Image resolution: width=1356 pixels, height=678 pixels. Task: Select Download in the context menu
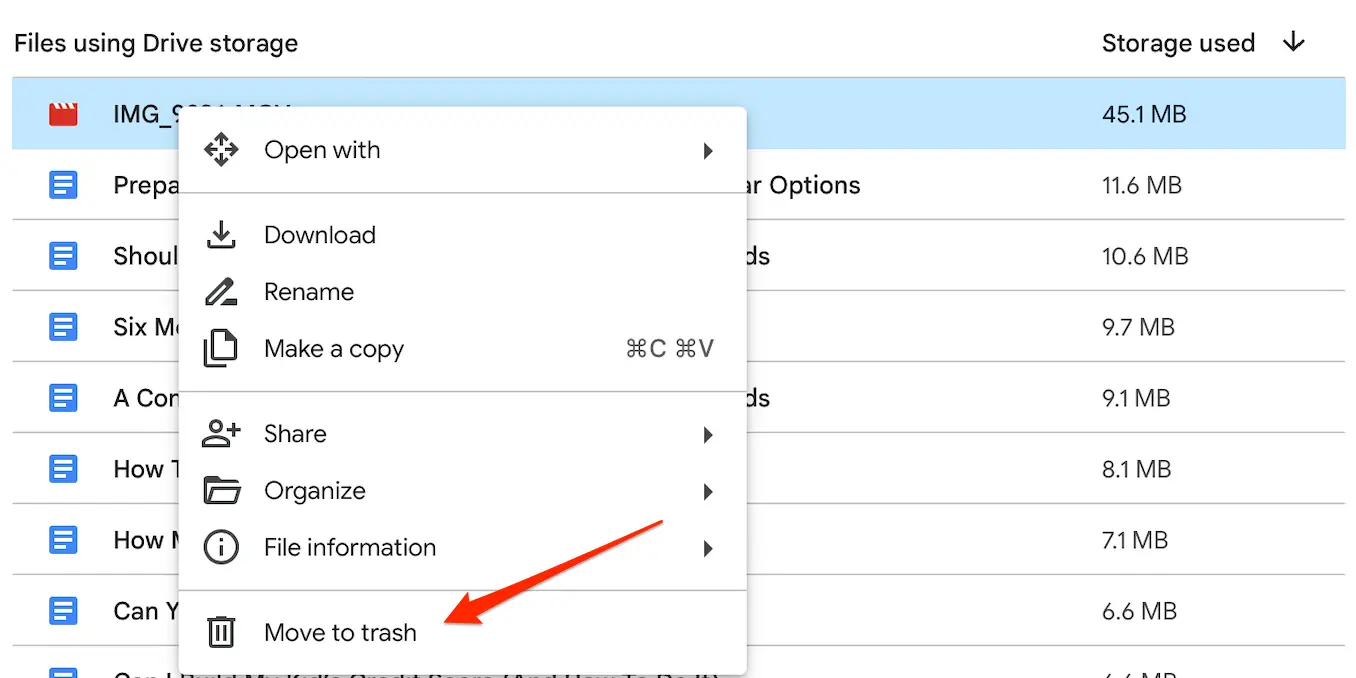[319, 234]
